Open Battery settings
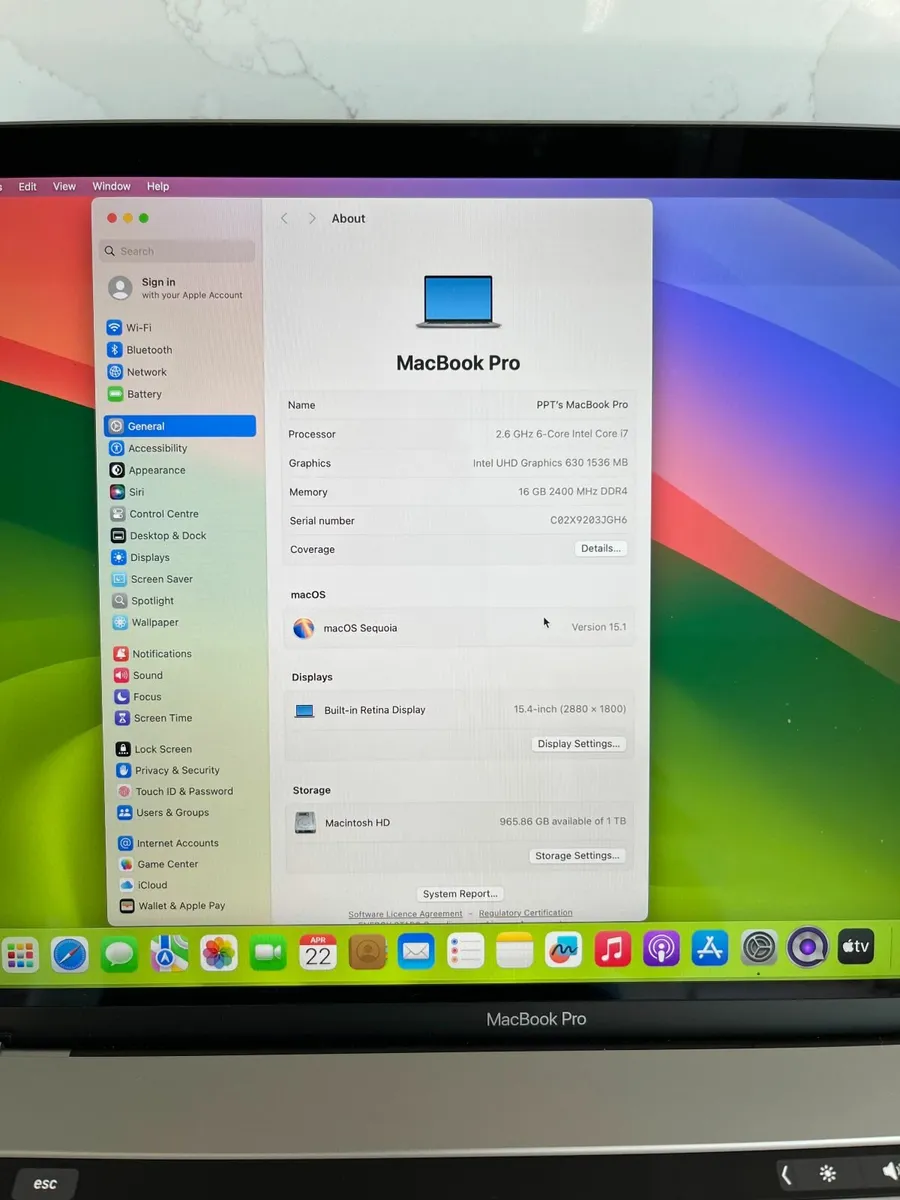The height and width of the screenshot is (1200, 900). tap(134, 394)
